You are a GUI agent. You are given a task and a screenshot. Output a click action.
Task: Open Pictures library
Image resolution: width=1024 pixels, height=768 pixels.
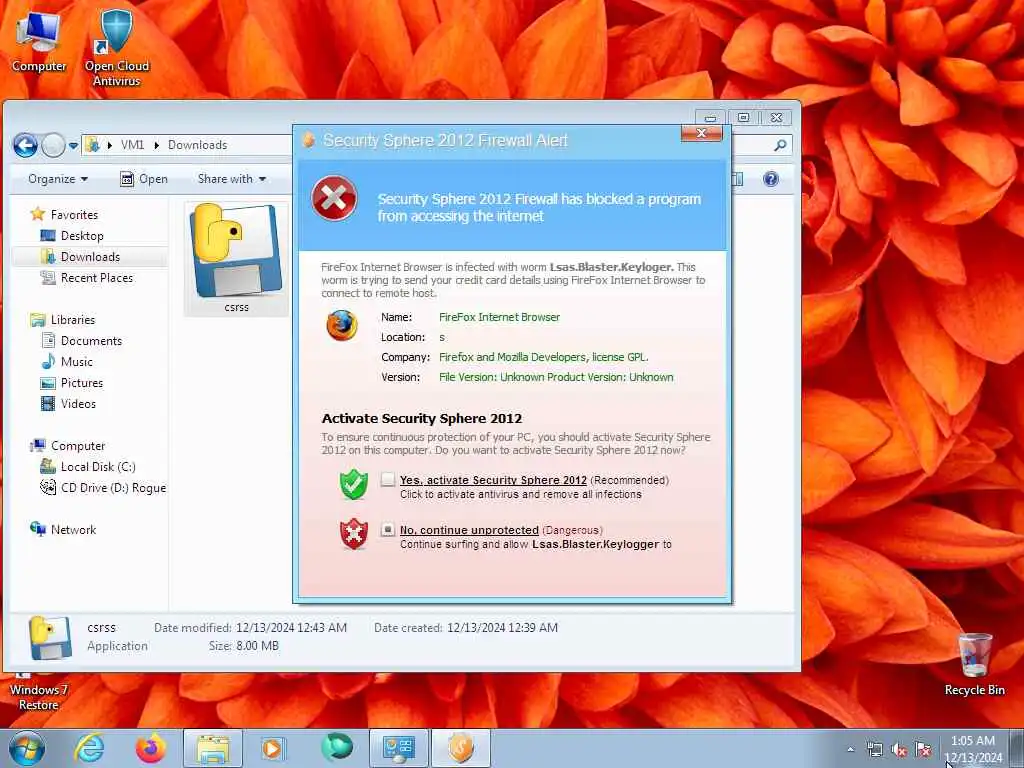coord(82,383)
